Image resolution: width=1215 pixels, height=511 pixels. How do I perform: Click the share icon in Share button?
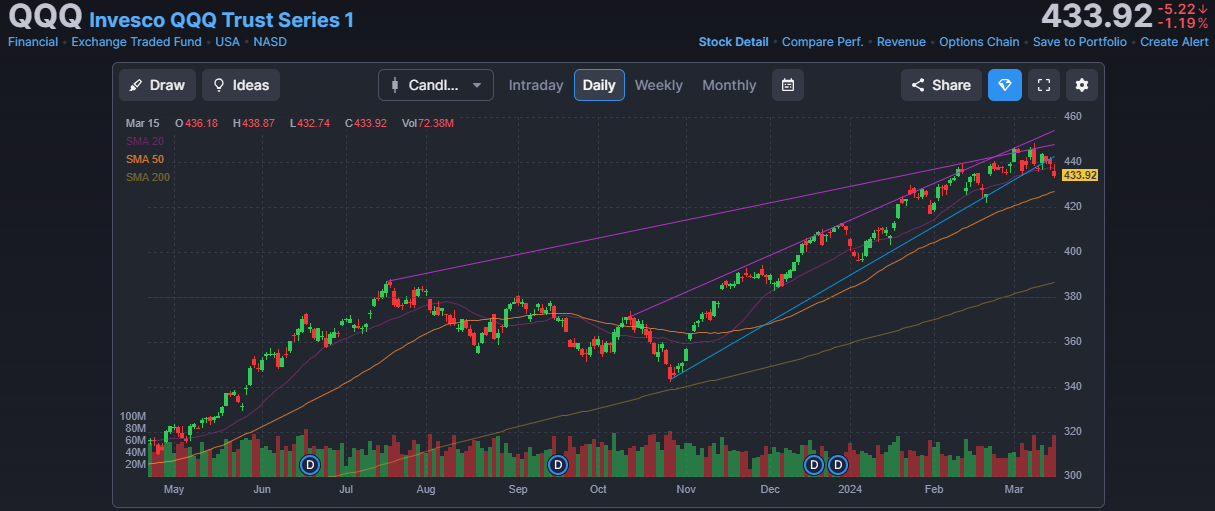918,85
